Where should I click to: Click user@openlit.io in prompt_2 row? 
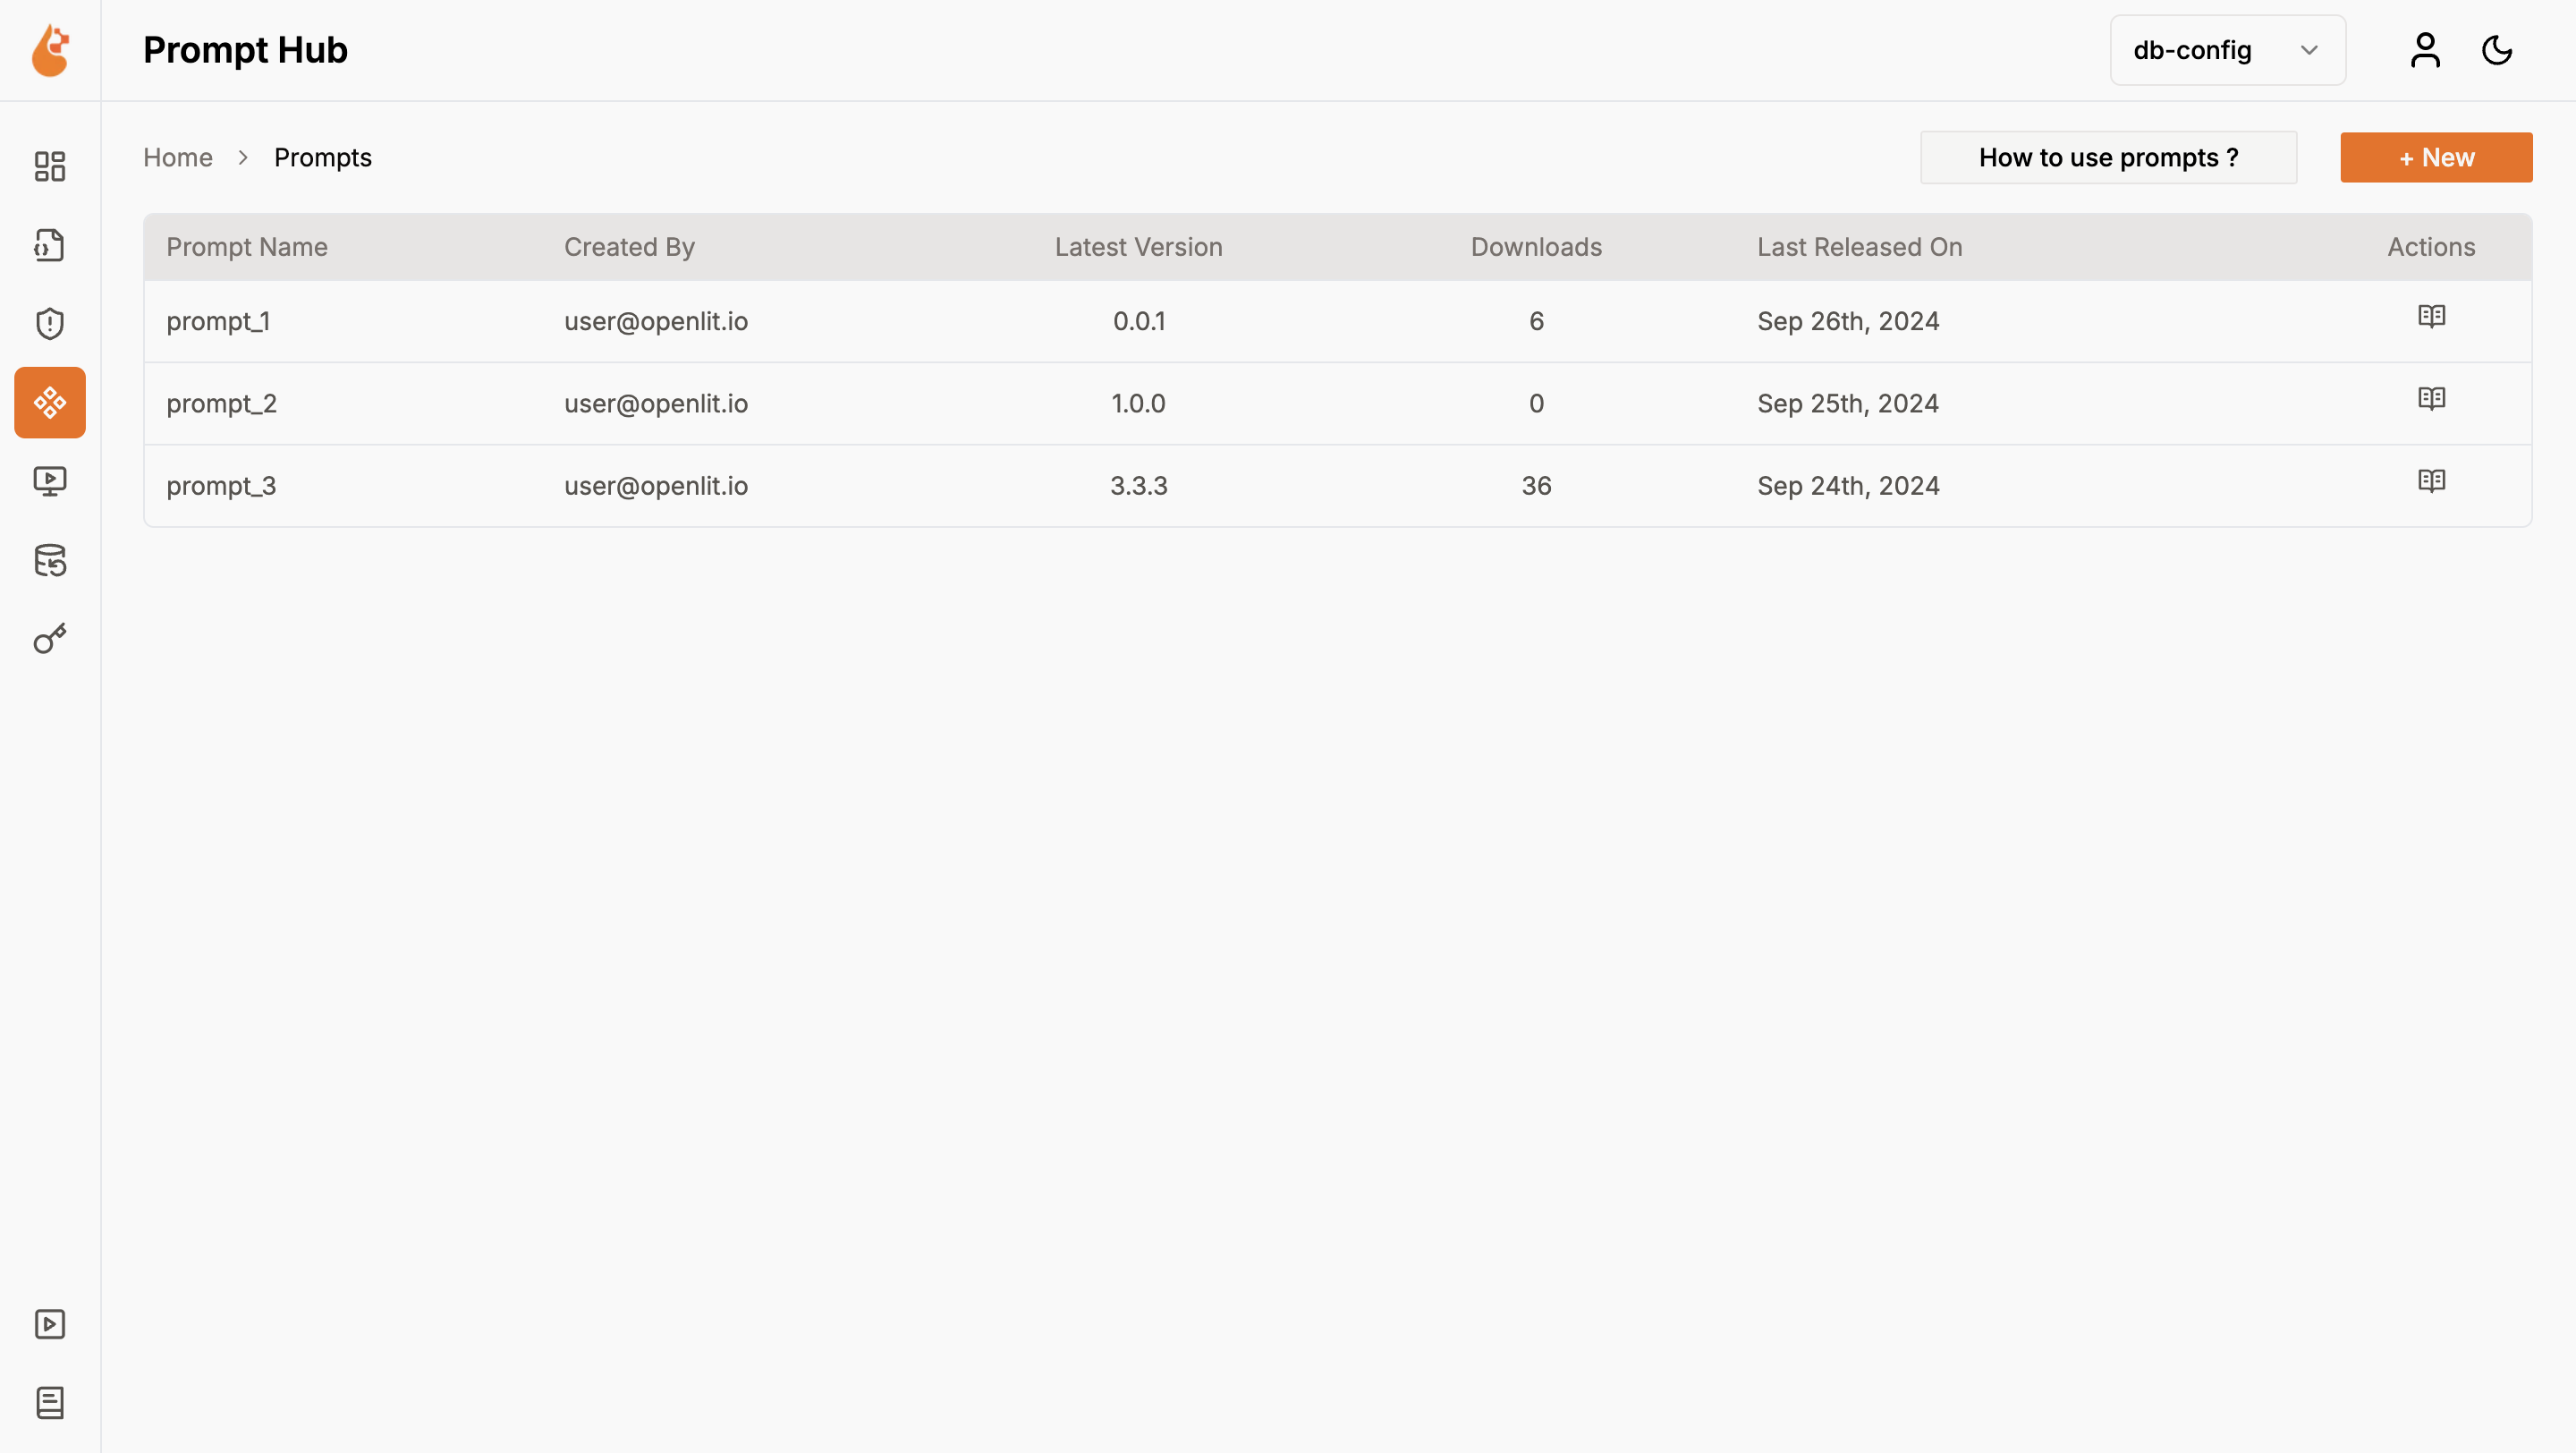656,403
